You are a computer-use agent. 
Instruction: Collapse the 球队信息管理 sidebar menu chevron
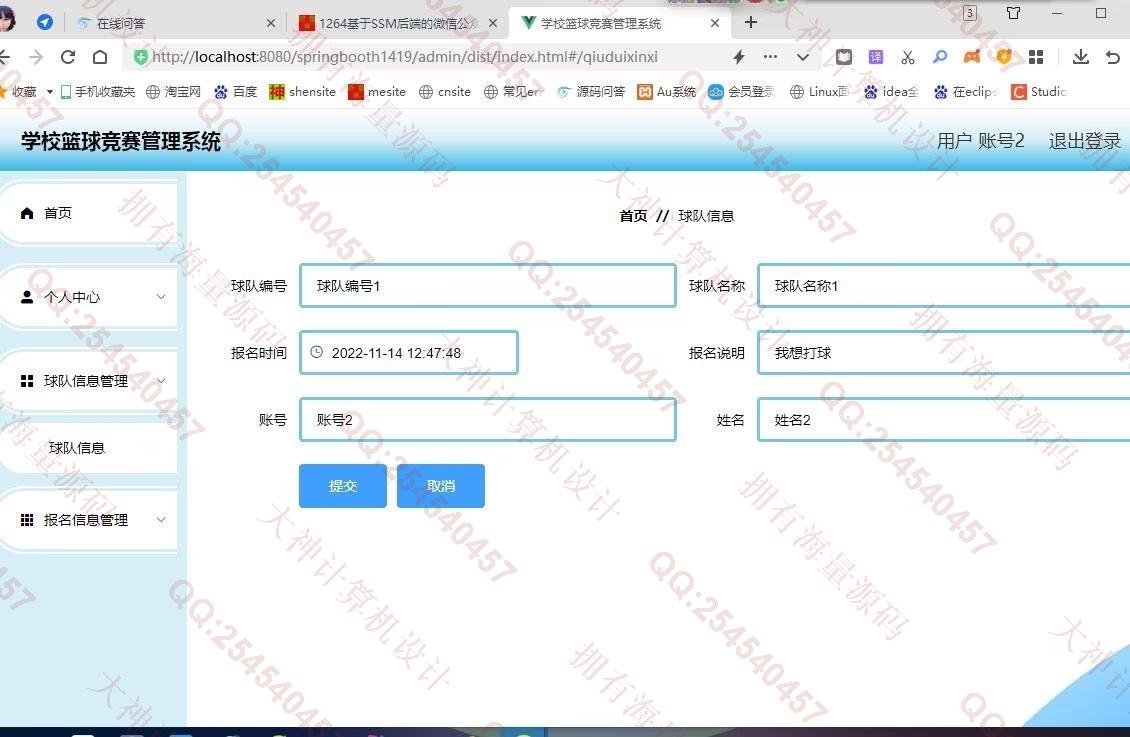(x=161, y=380)
